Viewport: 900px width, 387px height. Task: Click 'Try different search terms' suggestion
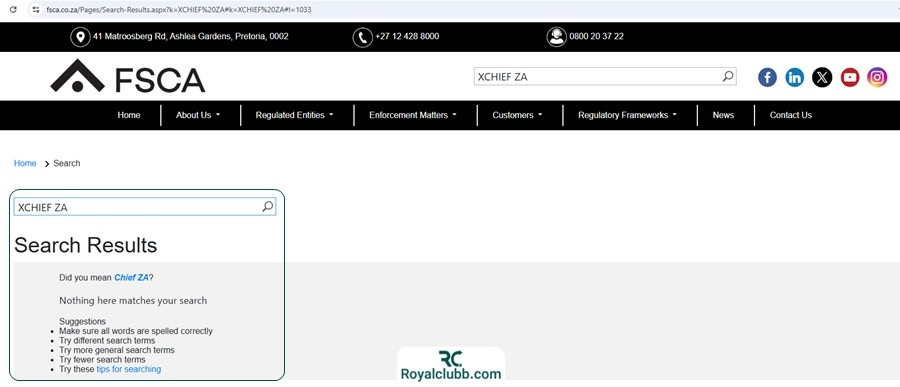pyautogui.click(x=107, y=340)
